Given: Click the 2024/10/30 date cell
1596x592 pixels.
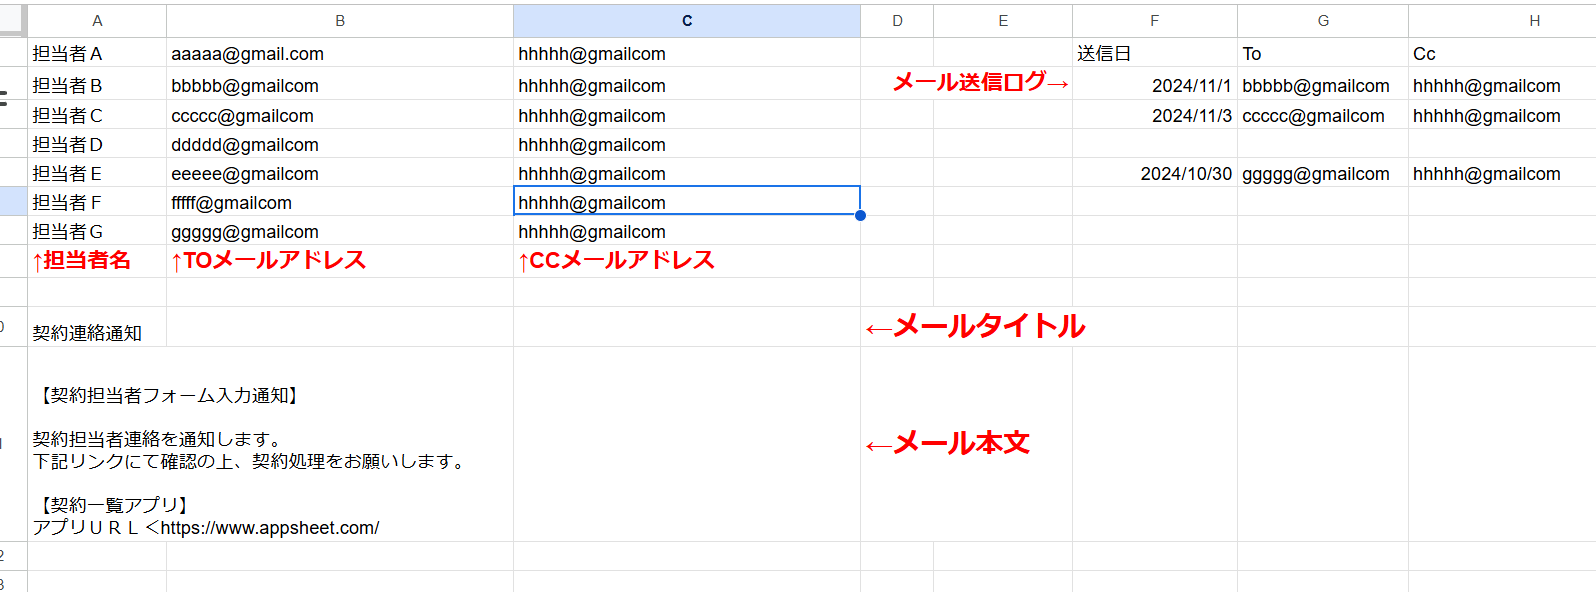Looking at the screenshot, I should coord(1155,173).
